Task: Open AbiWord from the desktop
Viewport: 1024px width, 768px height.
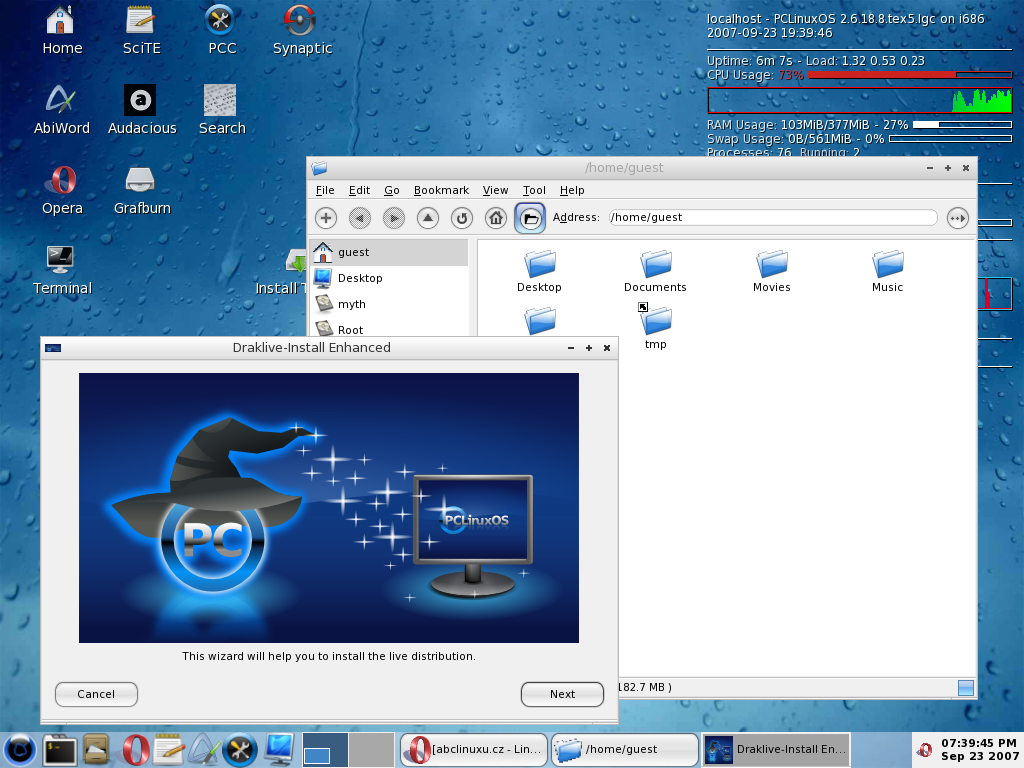Action: (61, 110)
